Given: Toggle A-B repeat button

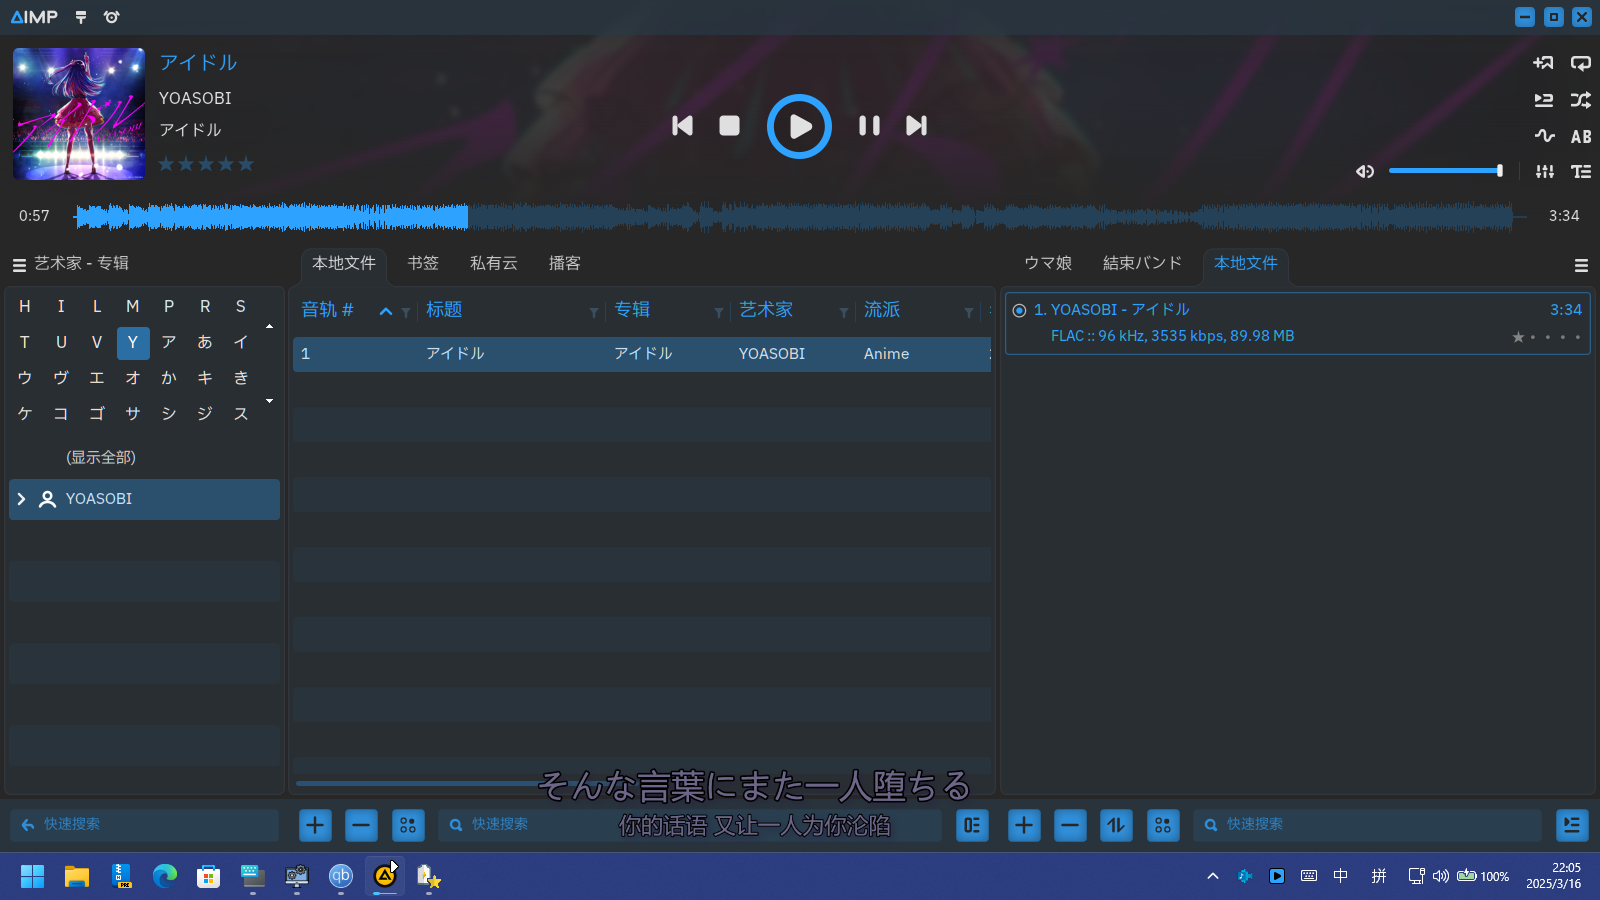Looking at the screenshot, I should (1581, 137).
